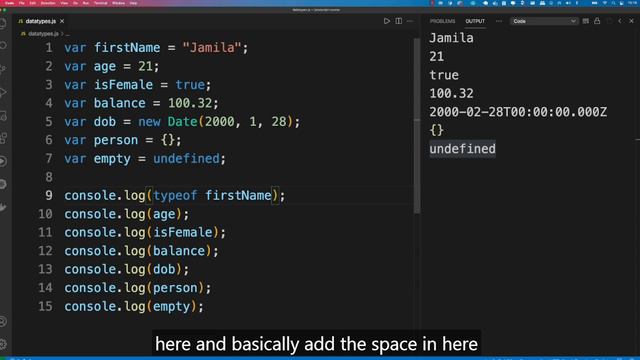Open the Wi-Fi menu bar icon
640x360 pixels.
pyautogui.click(x=604, y=3)
